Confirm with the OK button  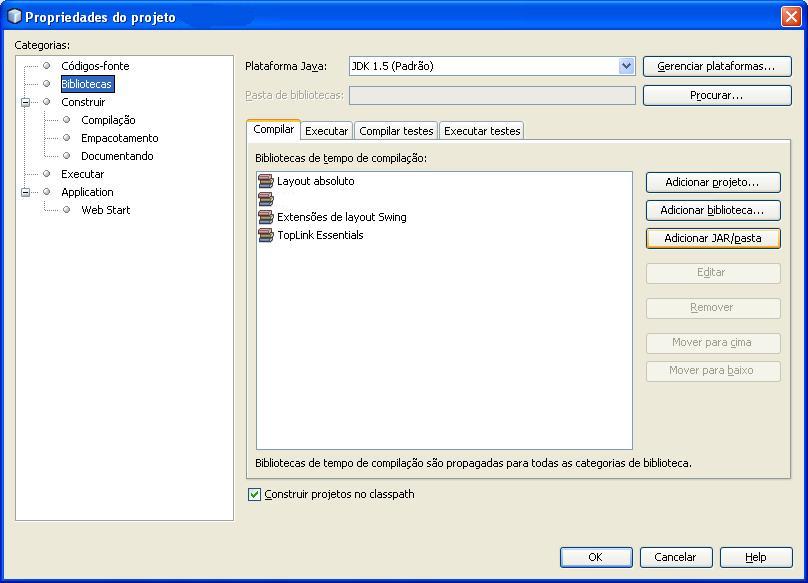point(596,557)
